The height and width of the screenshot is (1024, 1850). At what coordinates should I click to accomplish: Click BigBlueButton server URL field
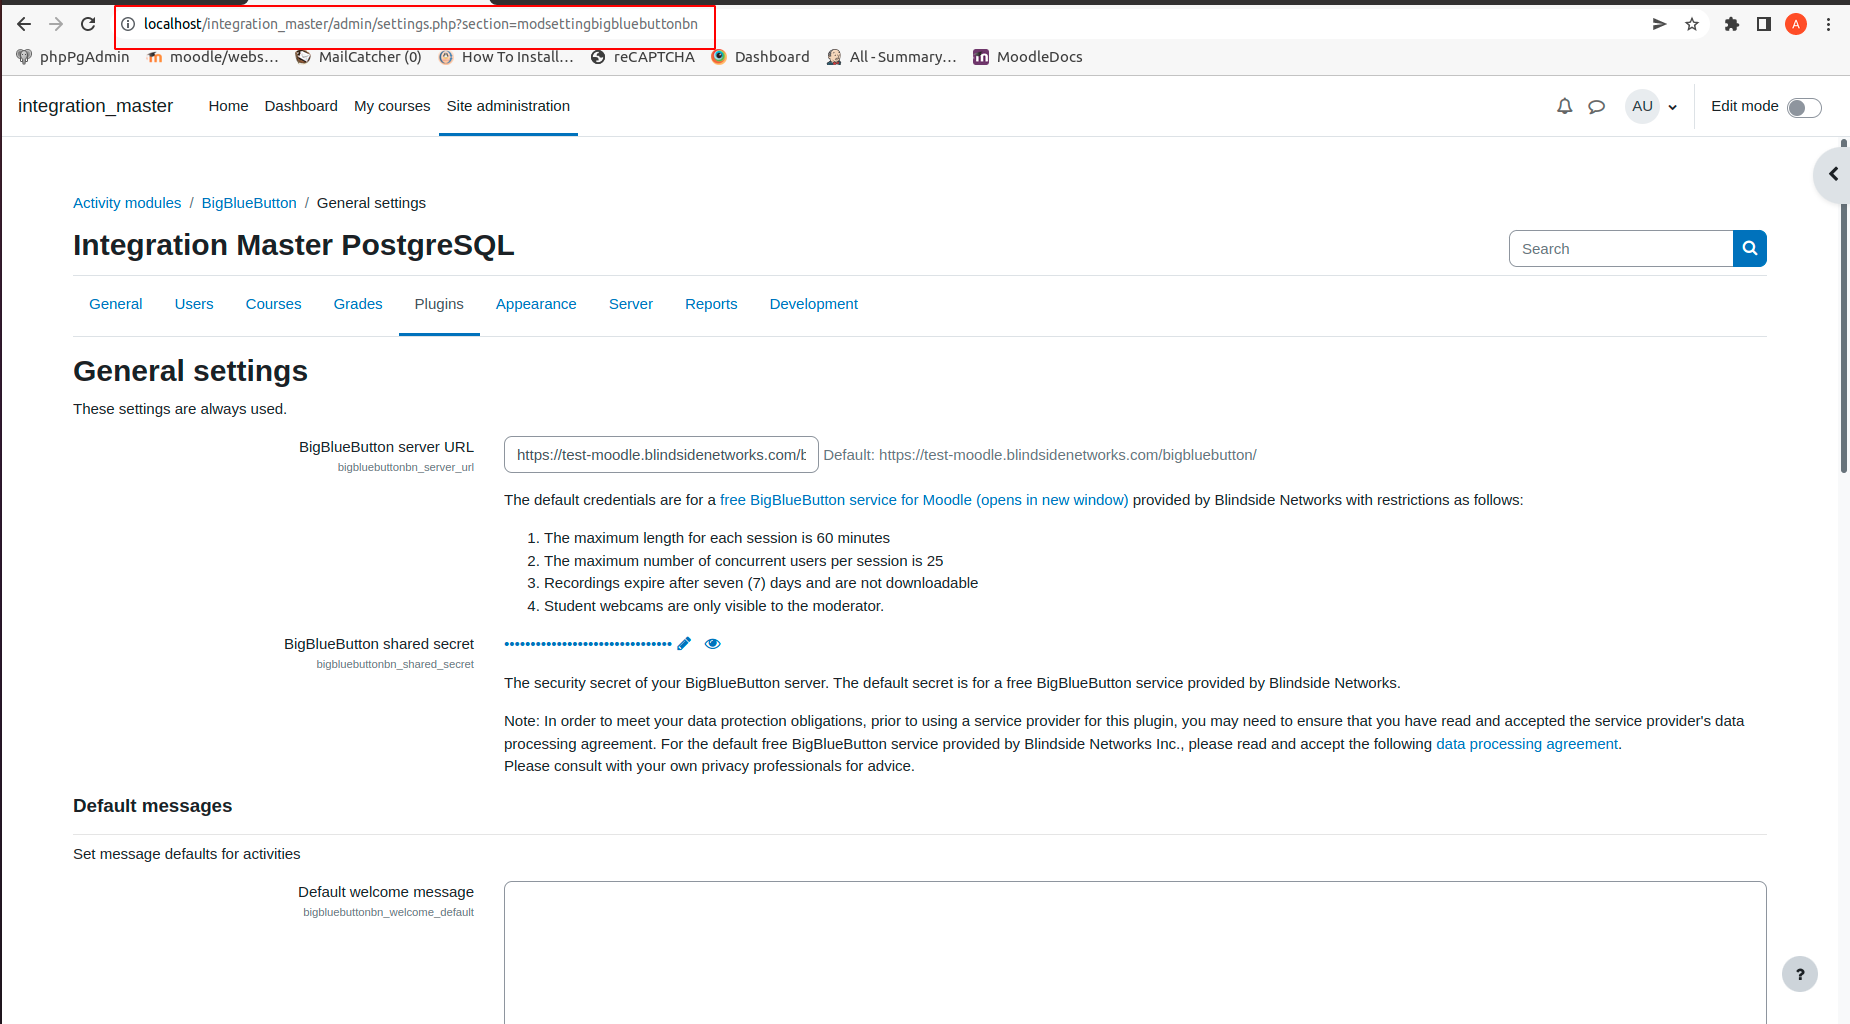[x=661, y=455]
